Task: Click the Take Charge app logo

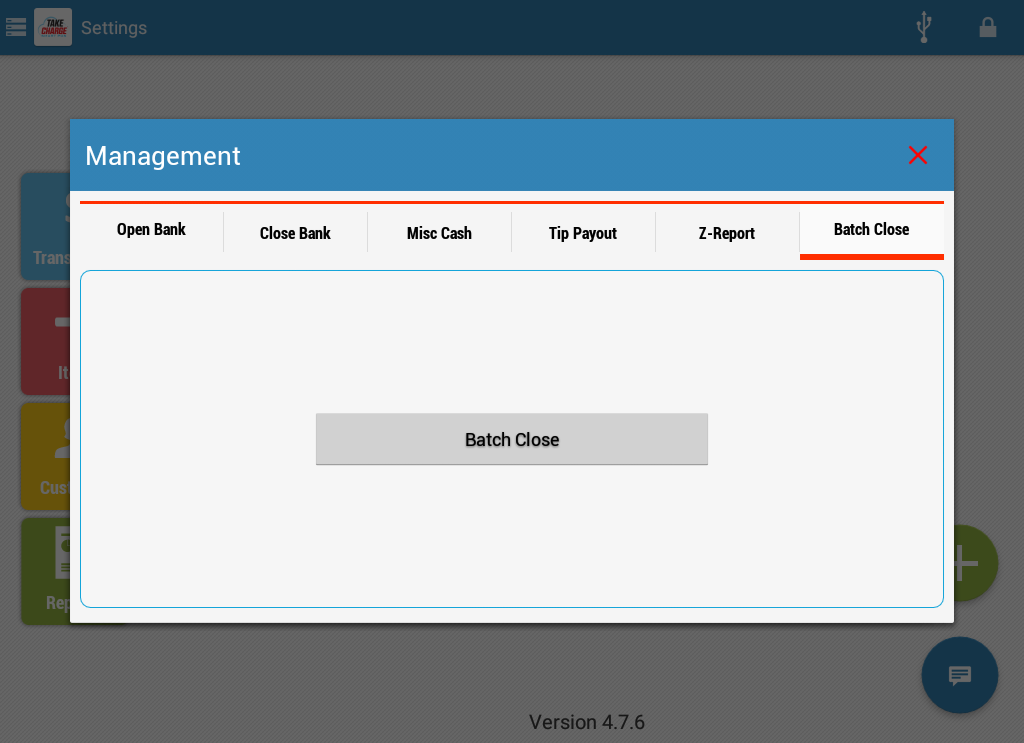Action: click(x=53, y=27)
